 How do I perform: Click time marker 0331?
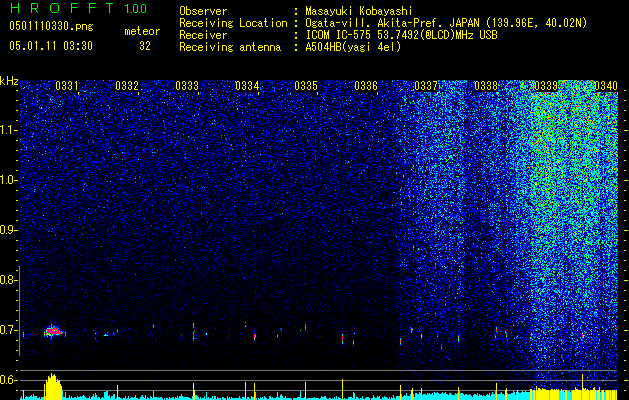coord(67,86)
